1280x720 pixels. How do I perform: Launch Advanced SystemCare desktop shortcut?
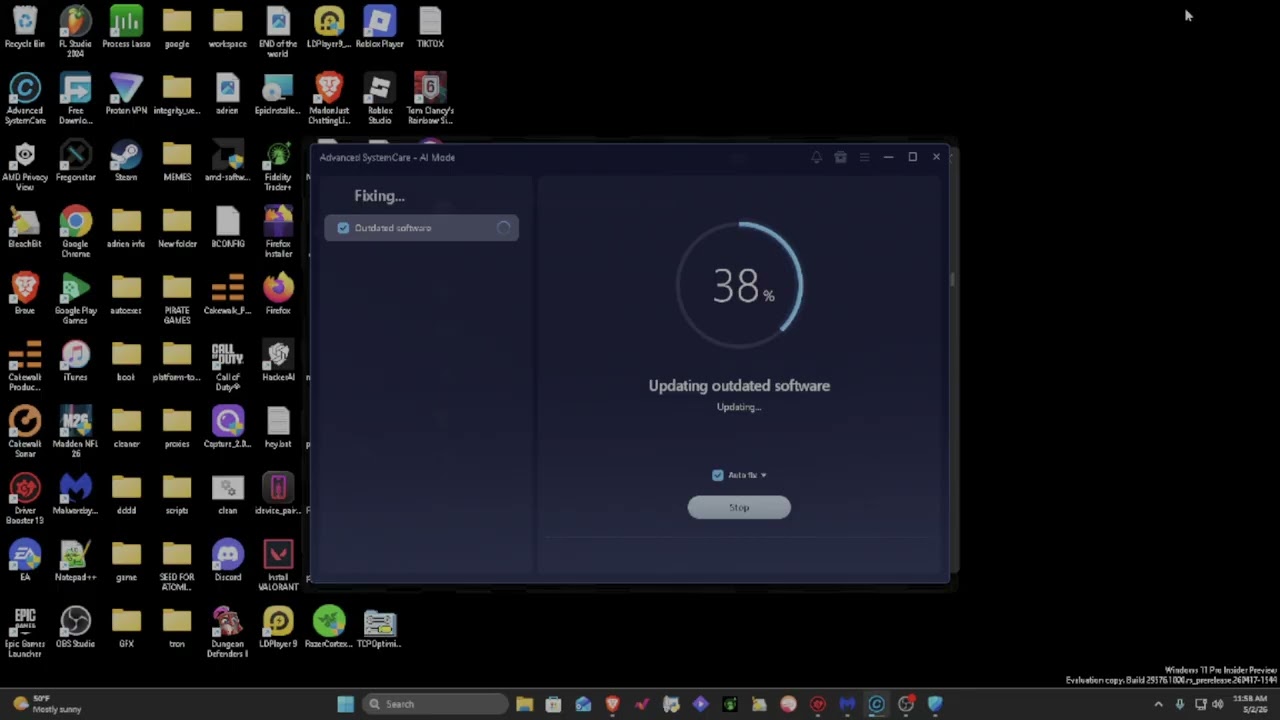click(x=25, y=98)
